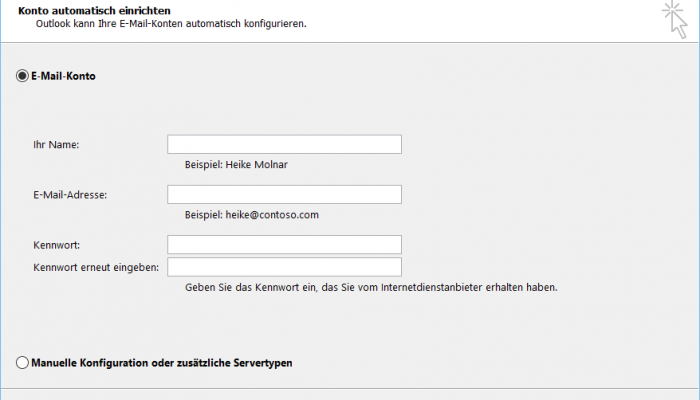Click the 'E-Mail-Adresse:' field label

(70, 195)
